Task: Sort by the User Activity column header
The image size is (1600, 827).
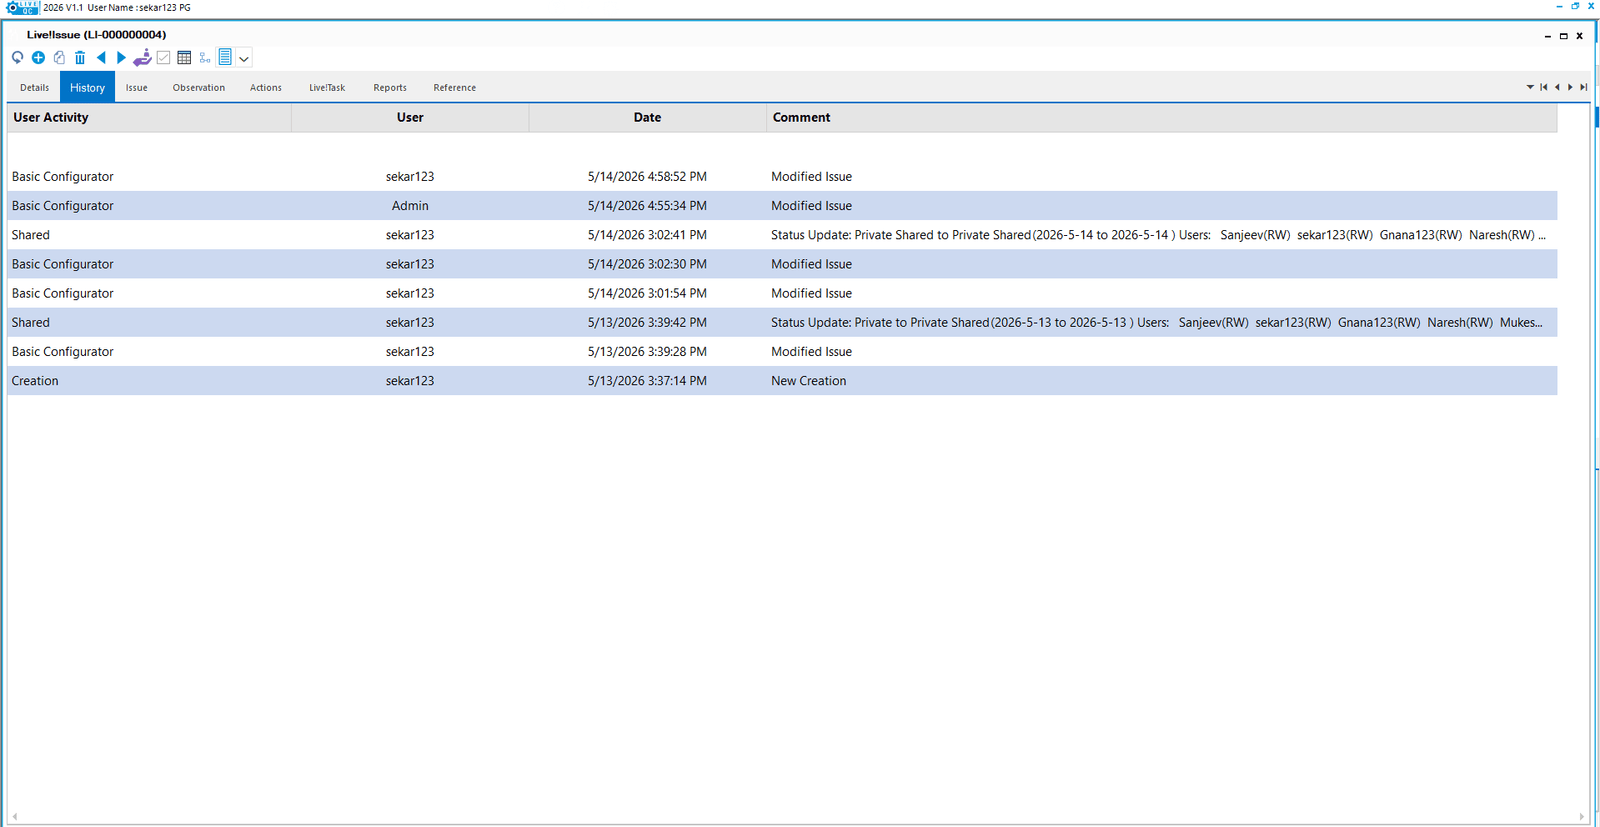Action: [149, 117]
